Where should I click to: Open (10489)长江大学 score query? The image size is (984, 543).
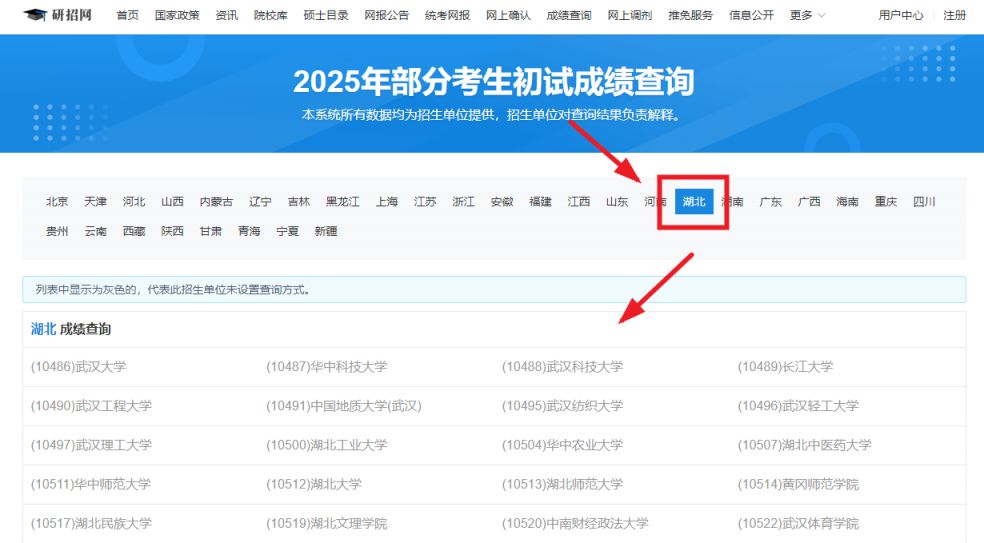click(785, 367)
